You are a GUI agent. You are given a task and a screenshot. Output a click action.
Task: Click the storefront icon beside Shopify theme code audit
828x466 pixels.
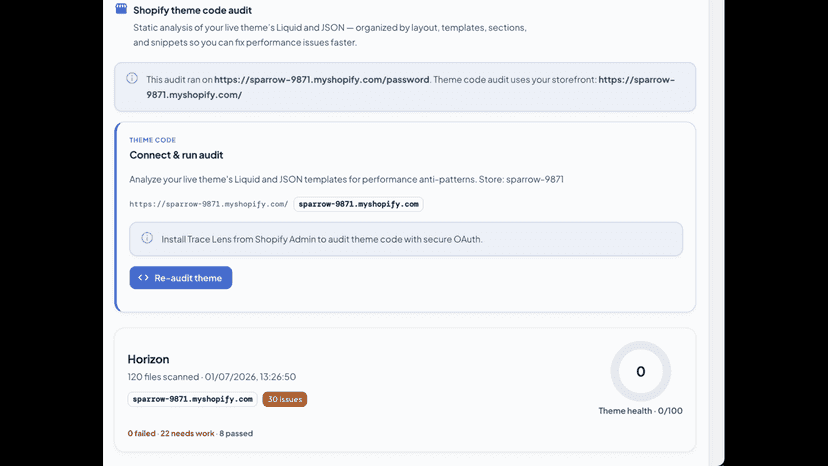pos(121,8)
